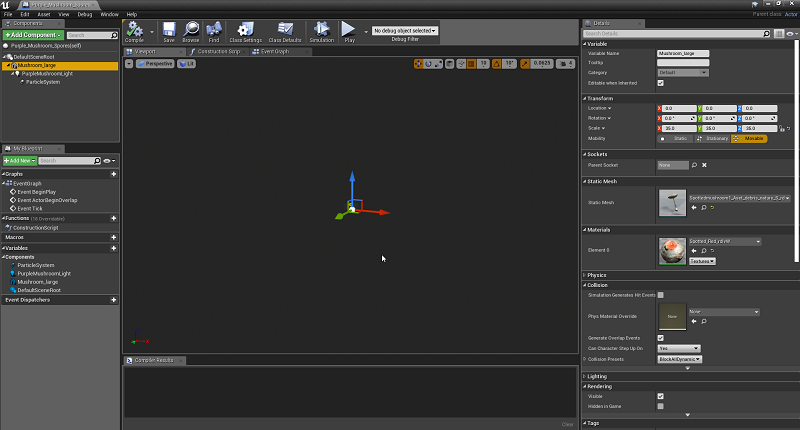Expand the Lighting section

pos(585,376)
